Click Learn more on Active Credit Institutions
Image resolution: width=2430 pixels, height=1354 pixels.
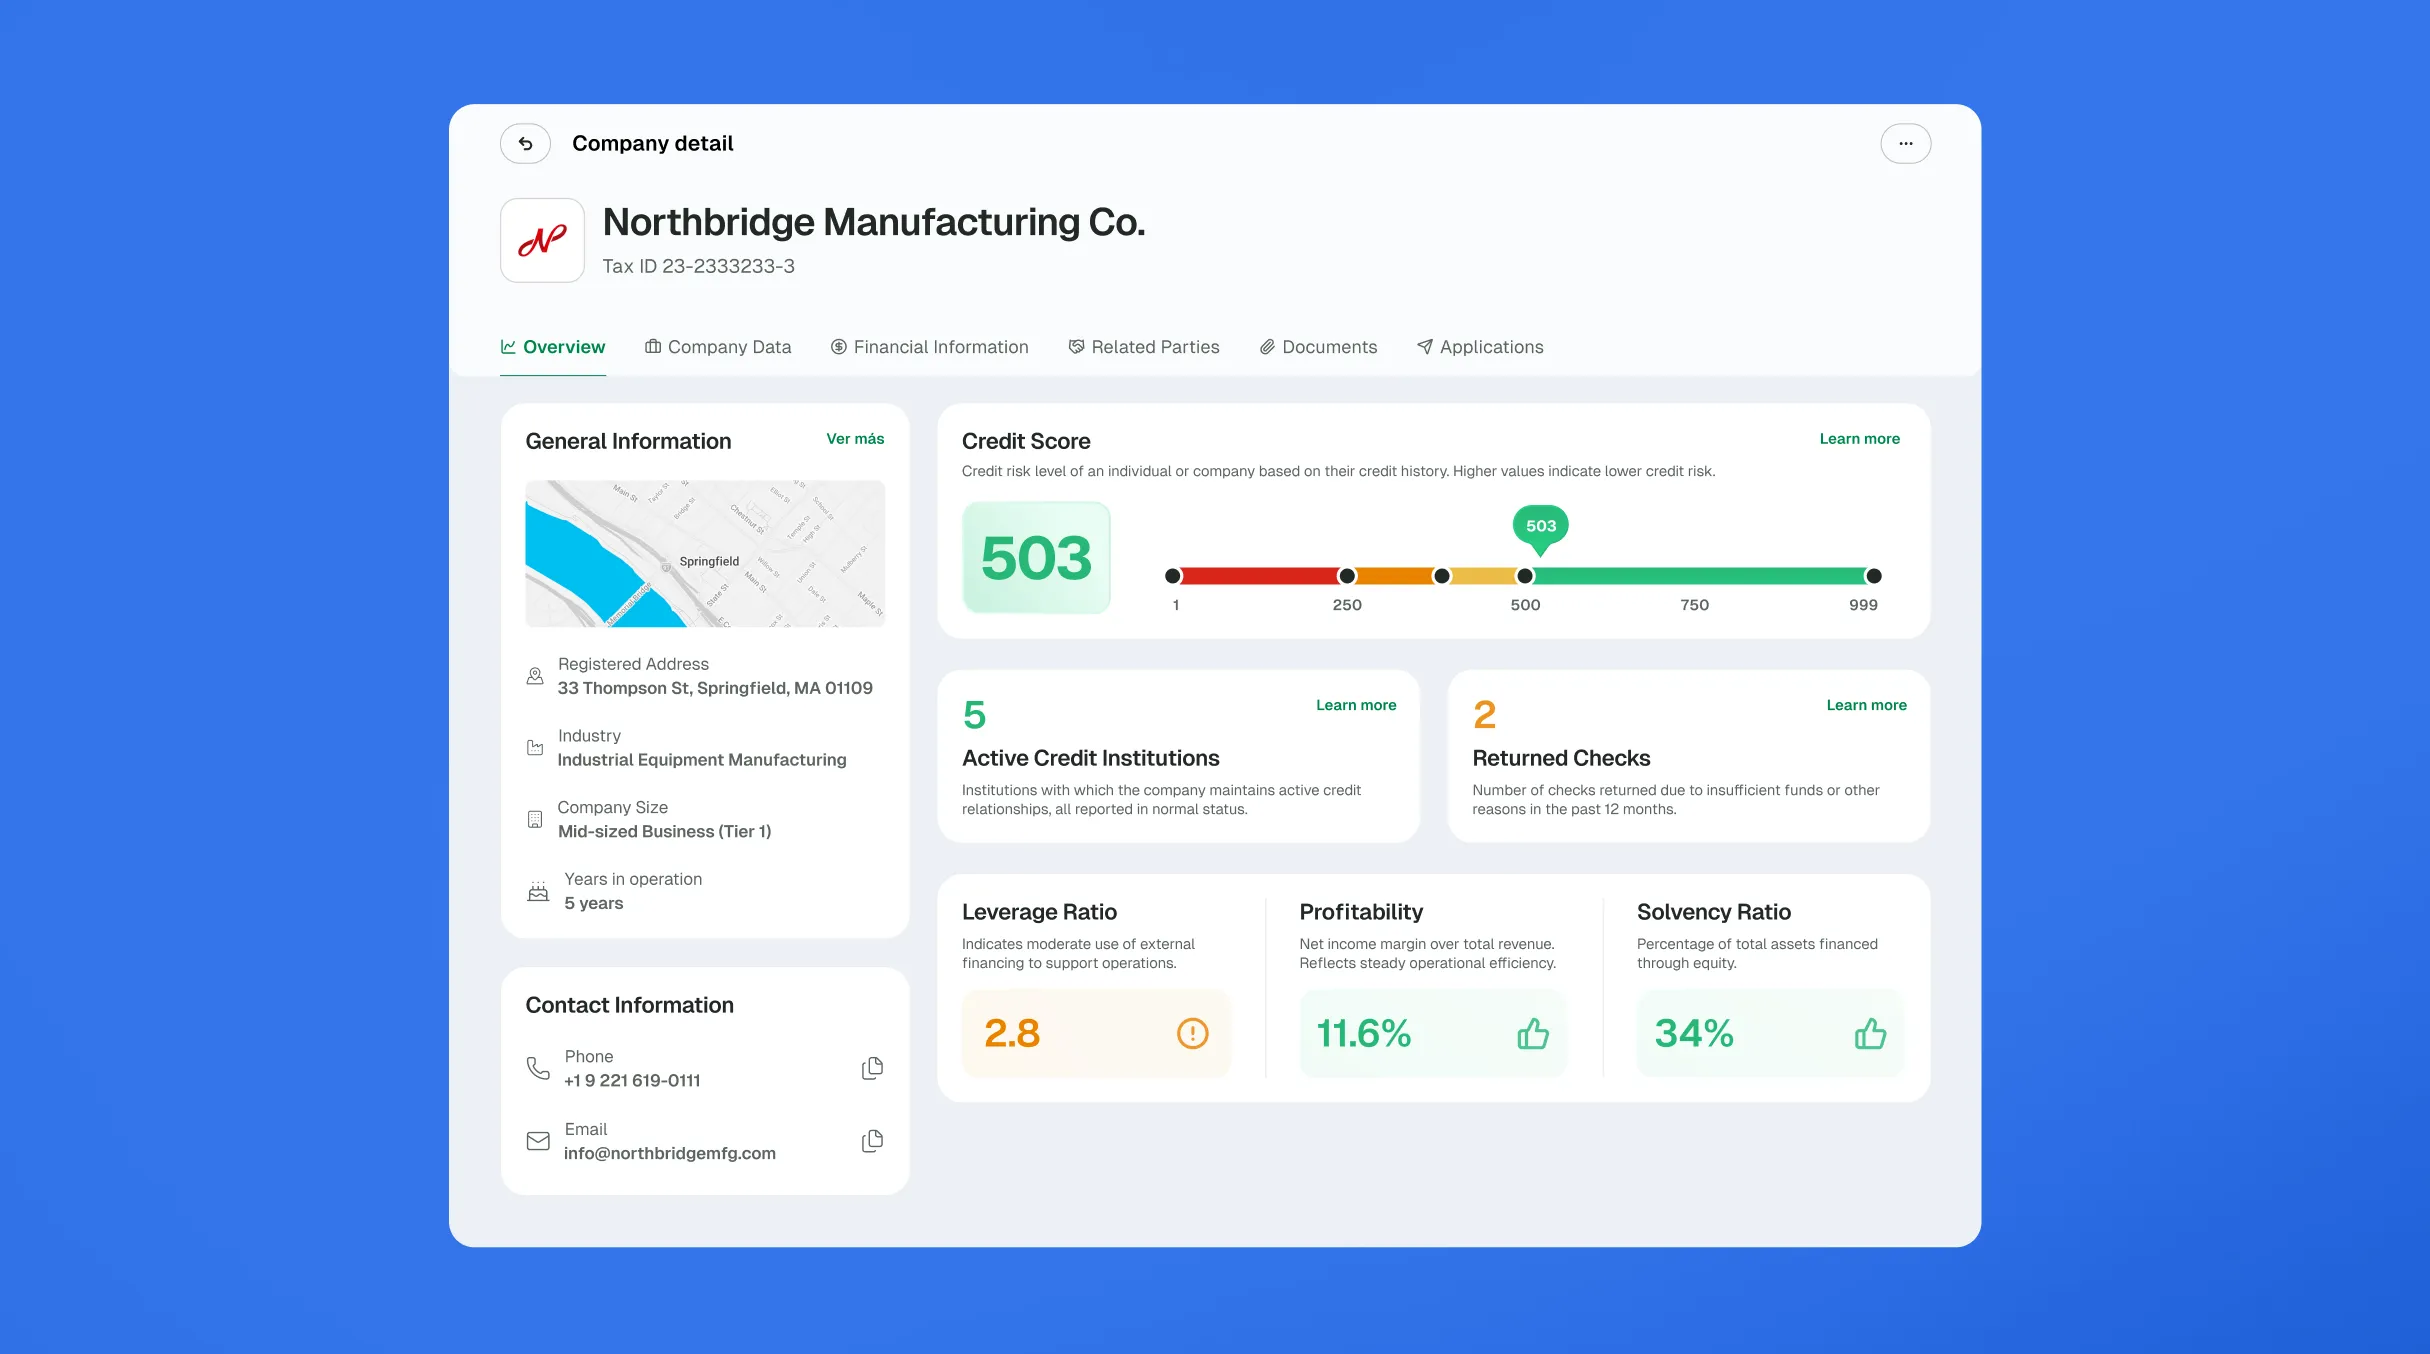coord(1356,705)
